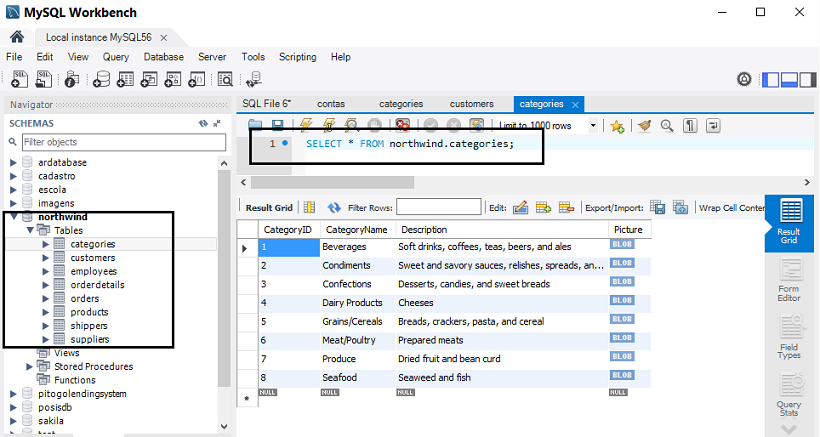Expand the posisdb schema
The width and height of the screenshot is (820, 437).
coord(14,407)
